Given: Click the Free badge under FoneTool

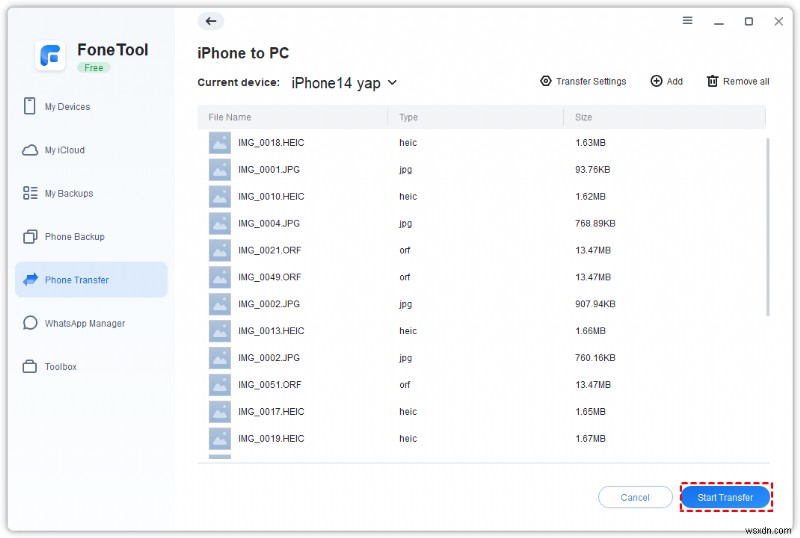Looking at the screenshot, I should coord(93,67).
